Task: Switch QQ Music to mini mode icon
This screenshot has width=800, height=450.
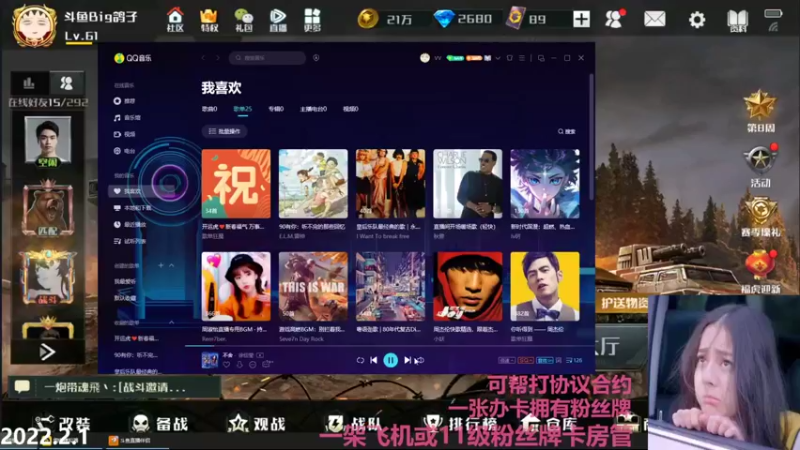Action: pyautogui.click(x=541, y=58)
